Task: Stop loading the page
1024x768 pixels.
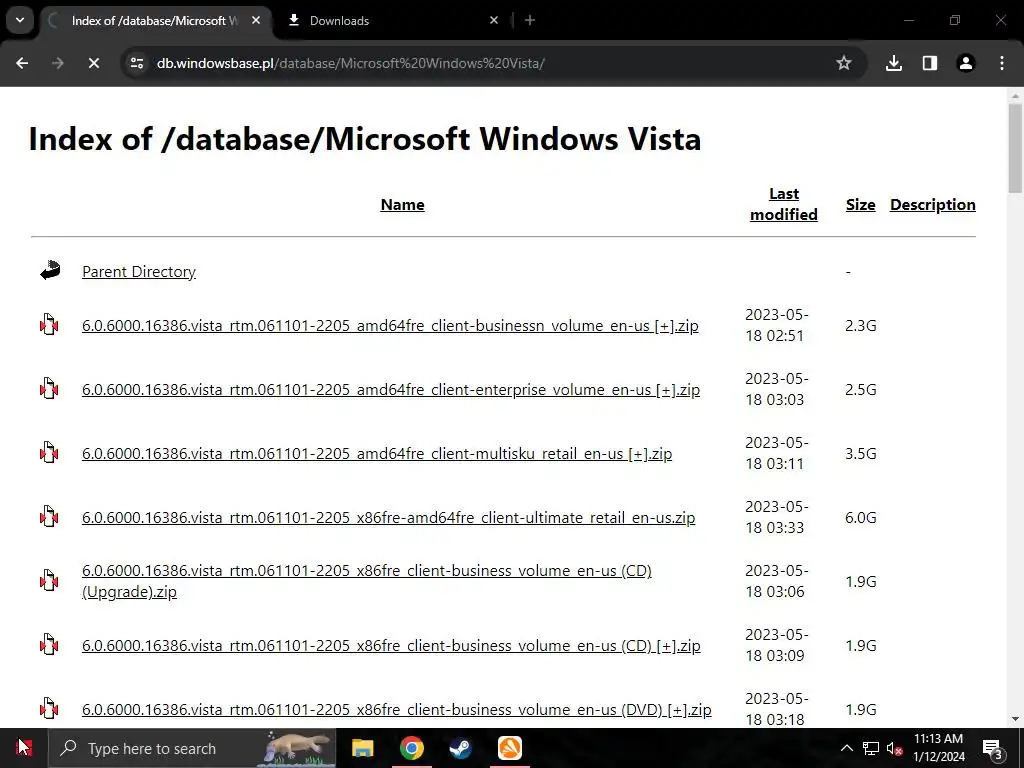Action: pos(93,63)
